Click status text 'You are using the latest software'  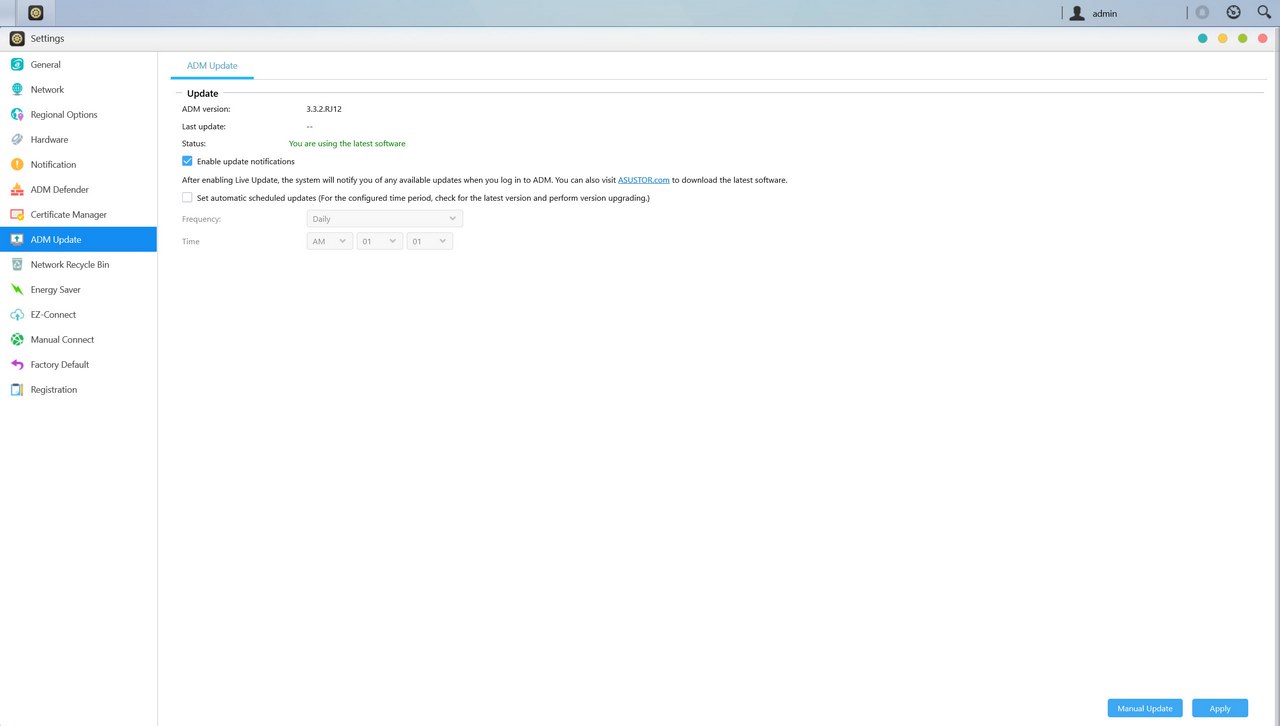pyautogui.click(x=347, y=144)
